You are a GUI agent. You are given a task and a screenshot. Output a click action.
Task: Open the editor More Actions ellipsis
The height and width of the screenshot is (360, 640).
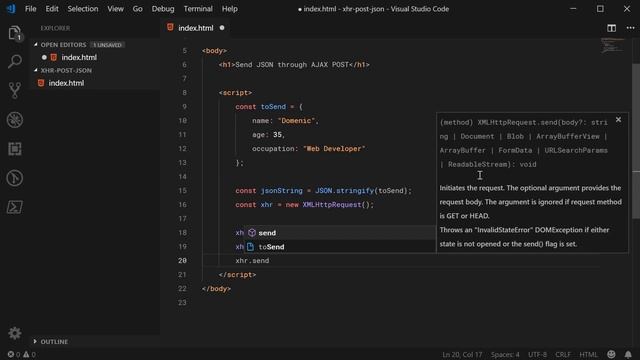click(630, 28)
